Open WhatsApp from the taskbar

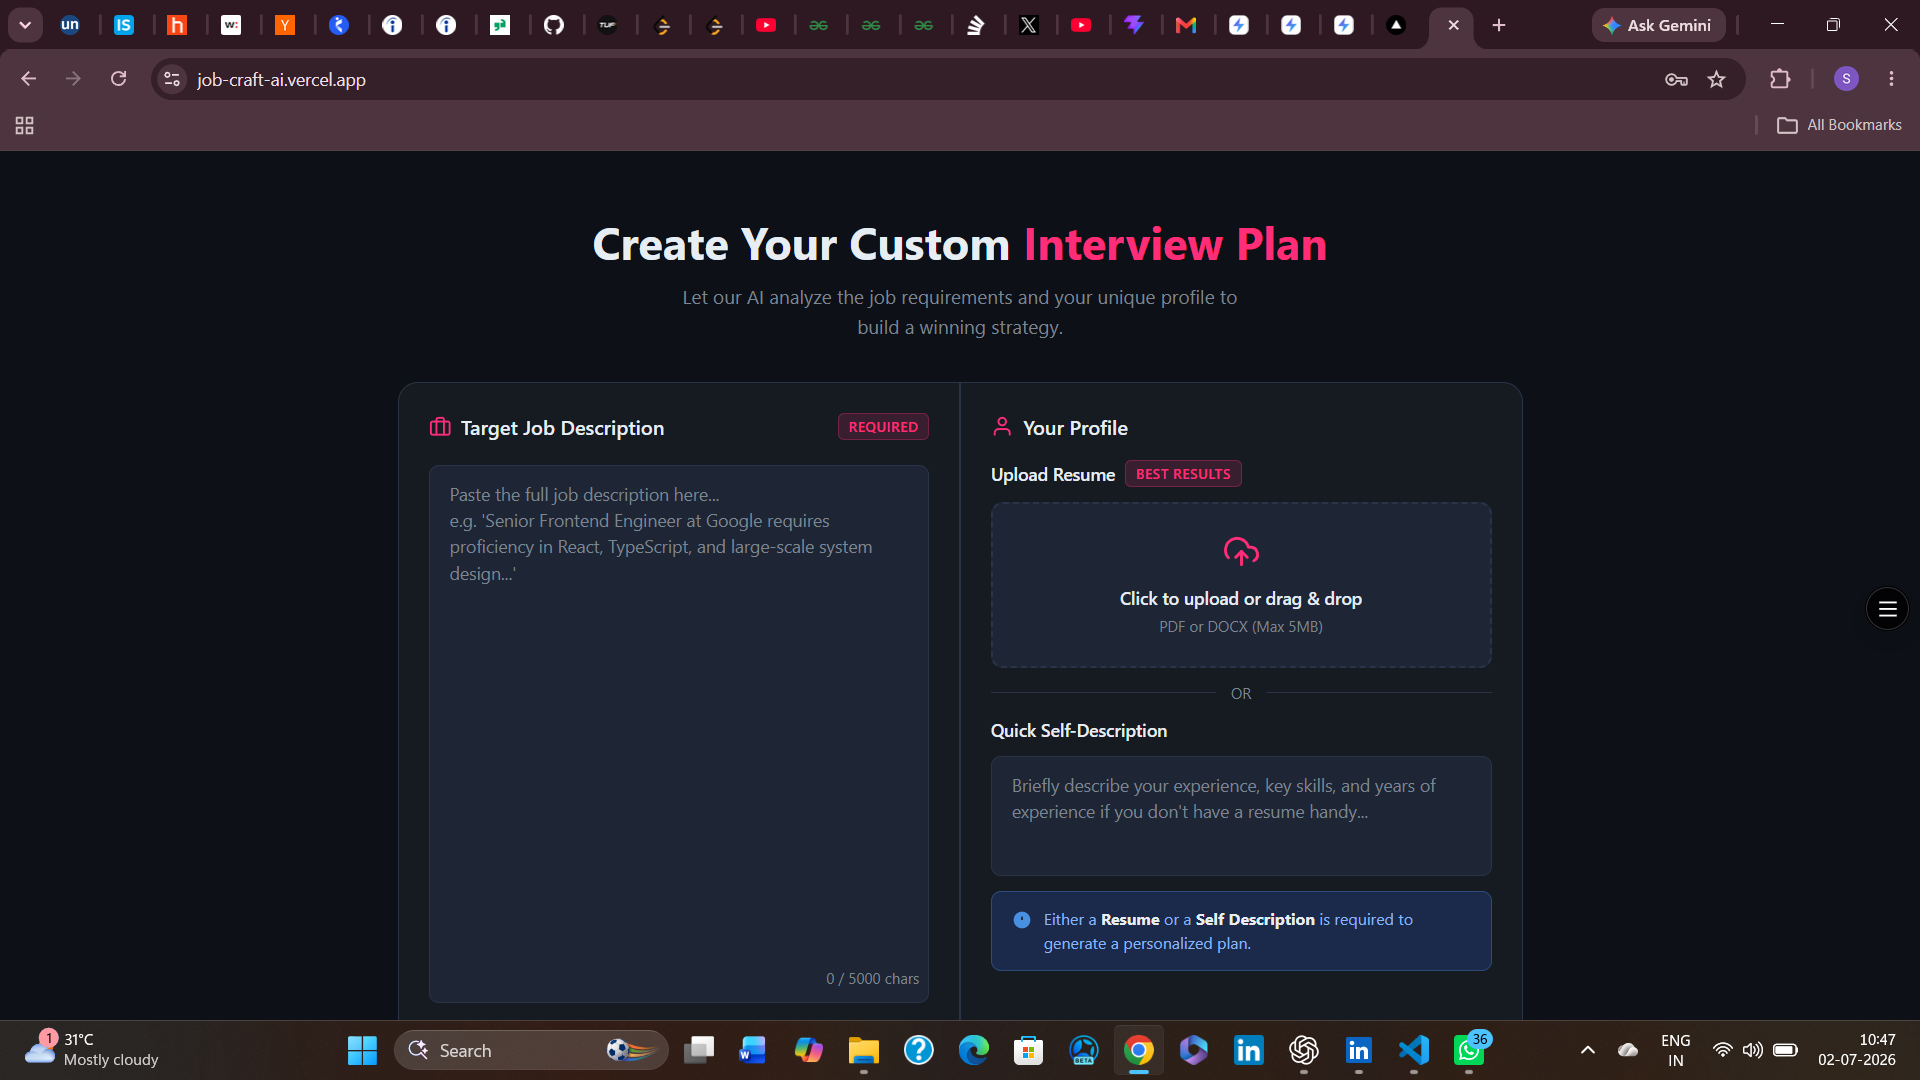(1469, 1050)
